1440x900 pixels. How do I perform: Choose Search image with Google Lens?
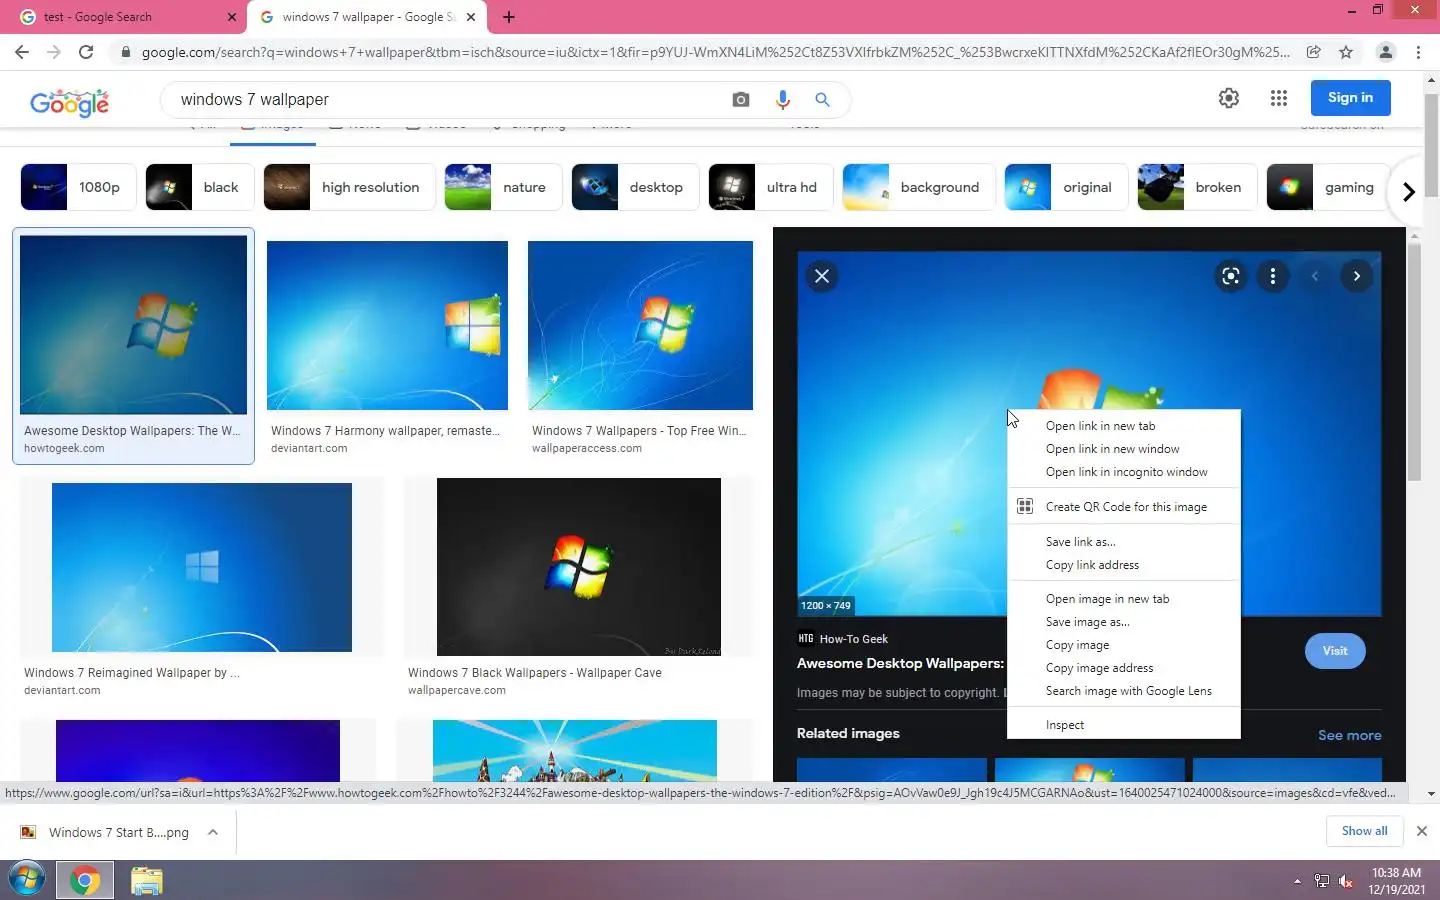click(x=1124, y=691)
